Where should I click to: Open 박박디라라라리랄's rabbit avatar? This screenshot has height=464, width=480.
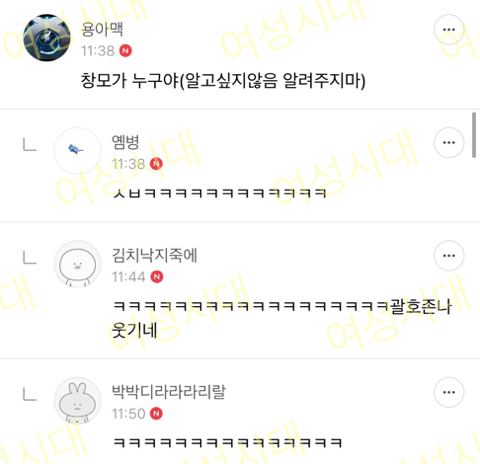(x=77, y=401)
